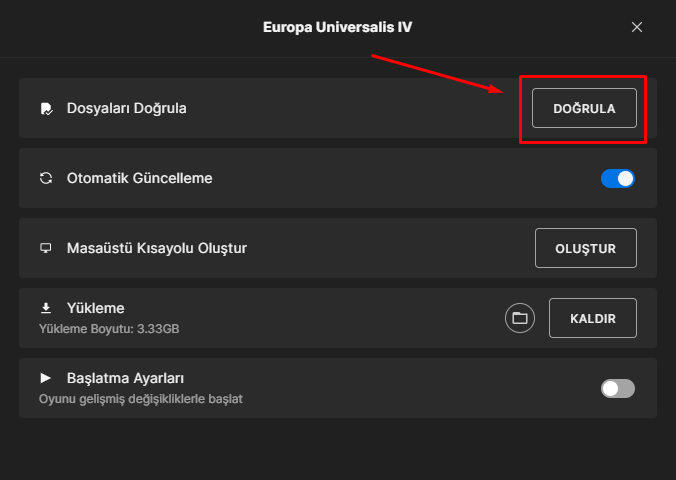The height and width of the screenshot is (480, 676).
Task: Click the Yükleme Boyutu: 3.33GB text
Action: [109, 329]
